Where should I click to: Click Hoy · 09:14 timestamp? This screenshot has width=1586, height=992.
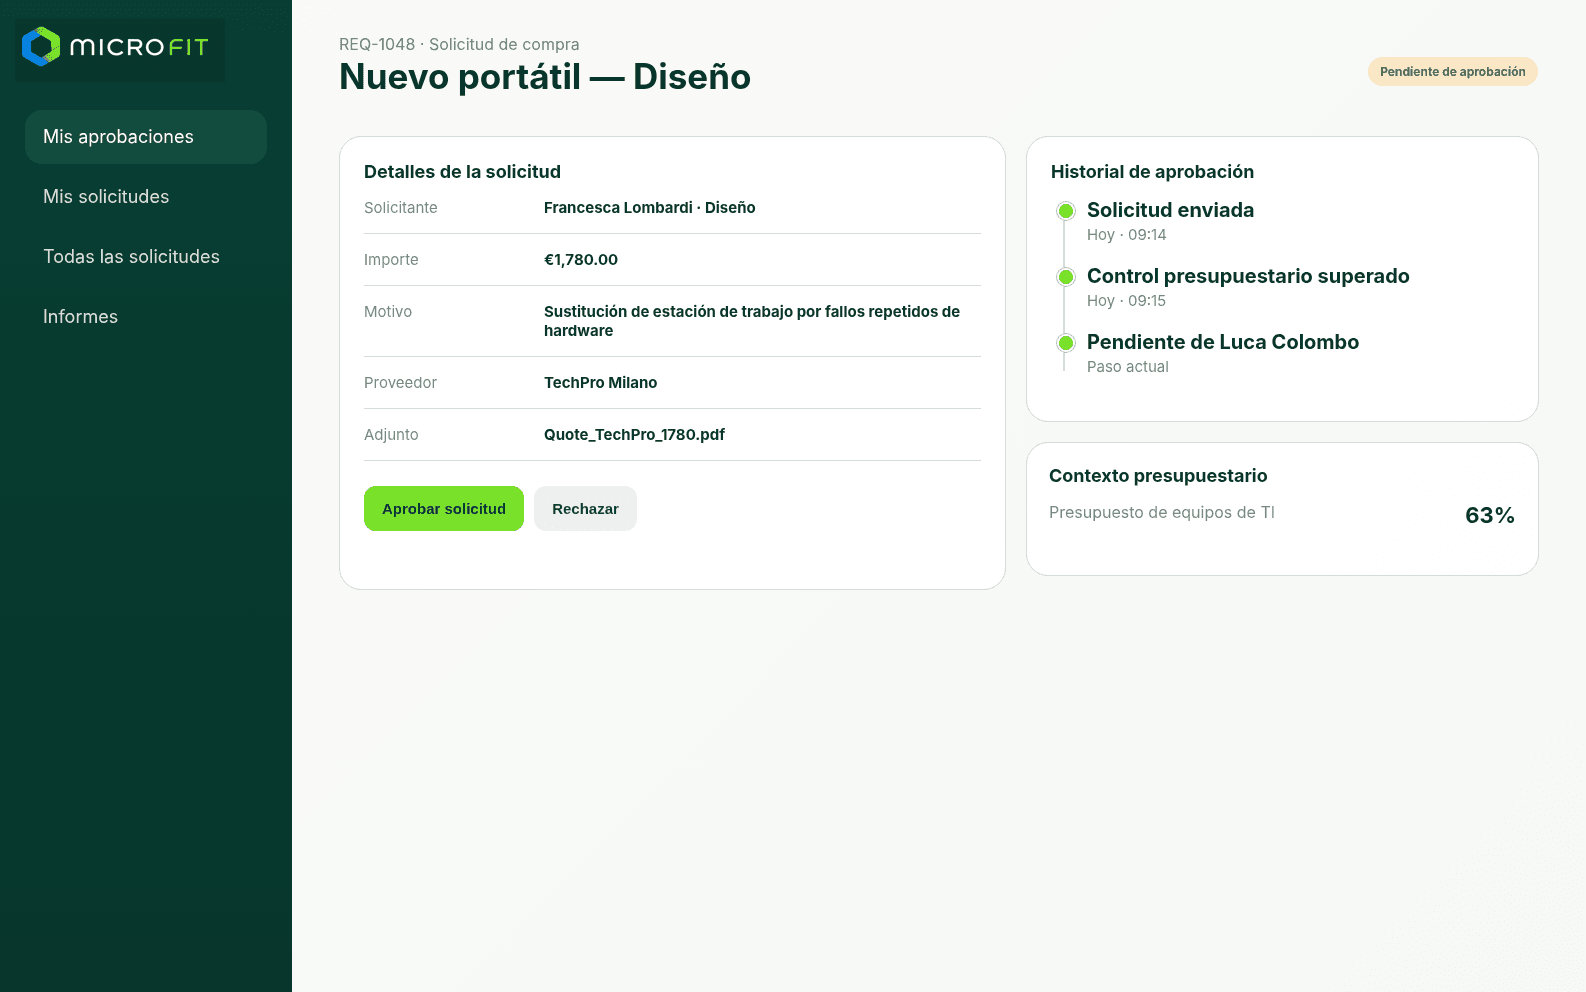click(1127, 235)
